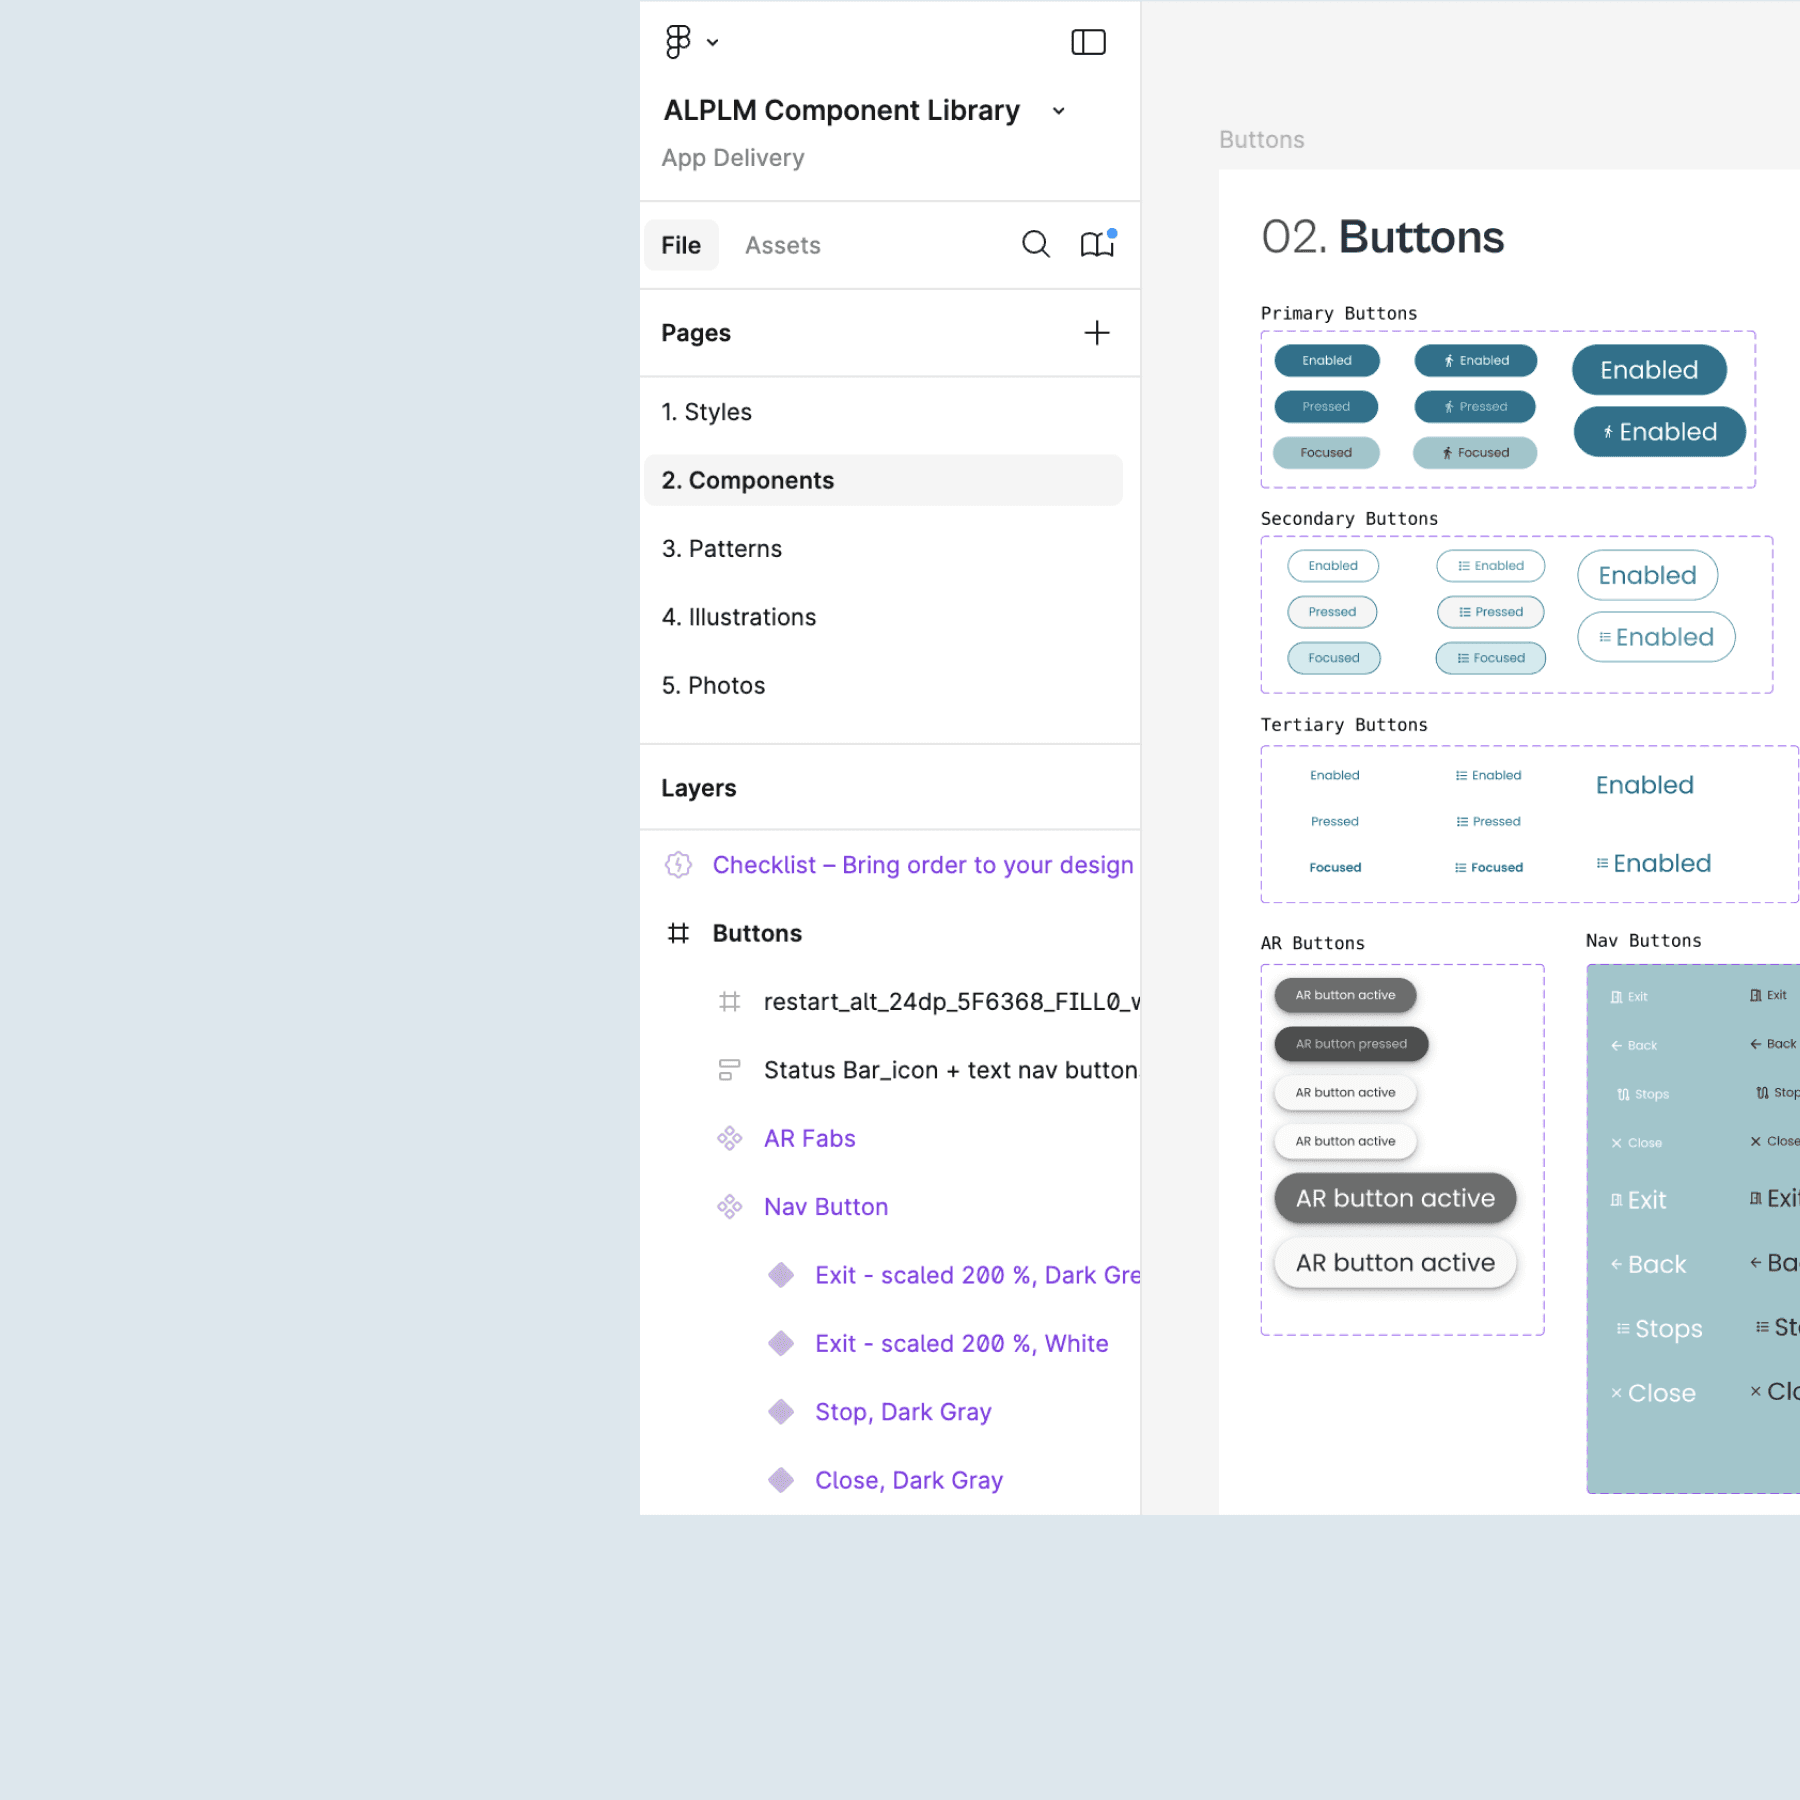Select the Tertiary Buttons section label
The width and height of the screenshot is (1800, 1800).
pos(1344,724)
